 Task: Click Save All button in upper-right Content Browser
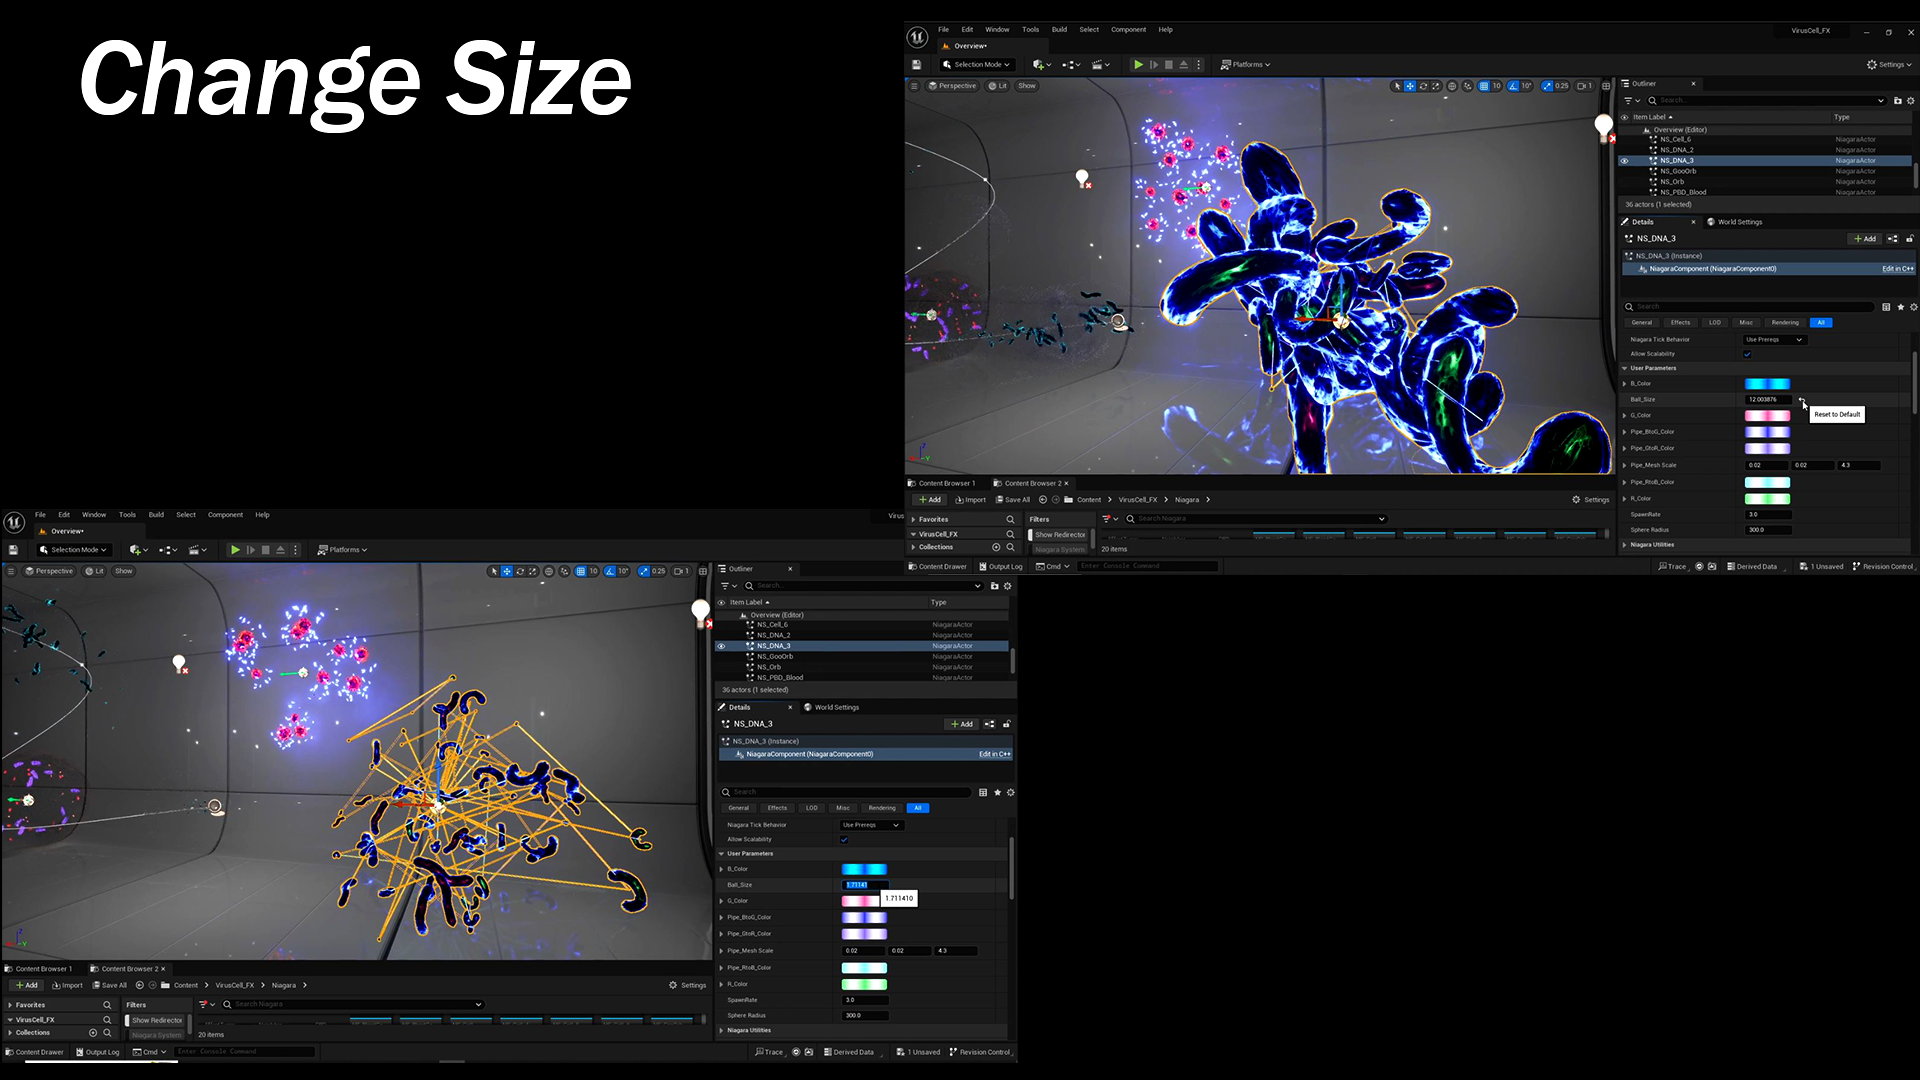click(1013, 500)
